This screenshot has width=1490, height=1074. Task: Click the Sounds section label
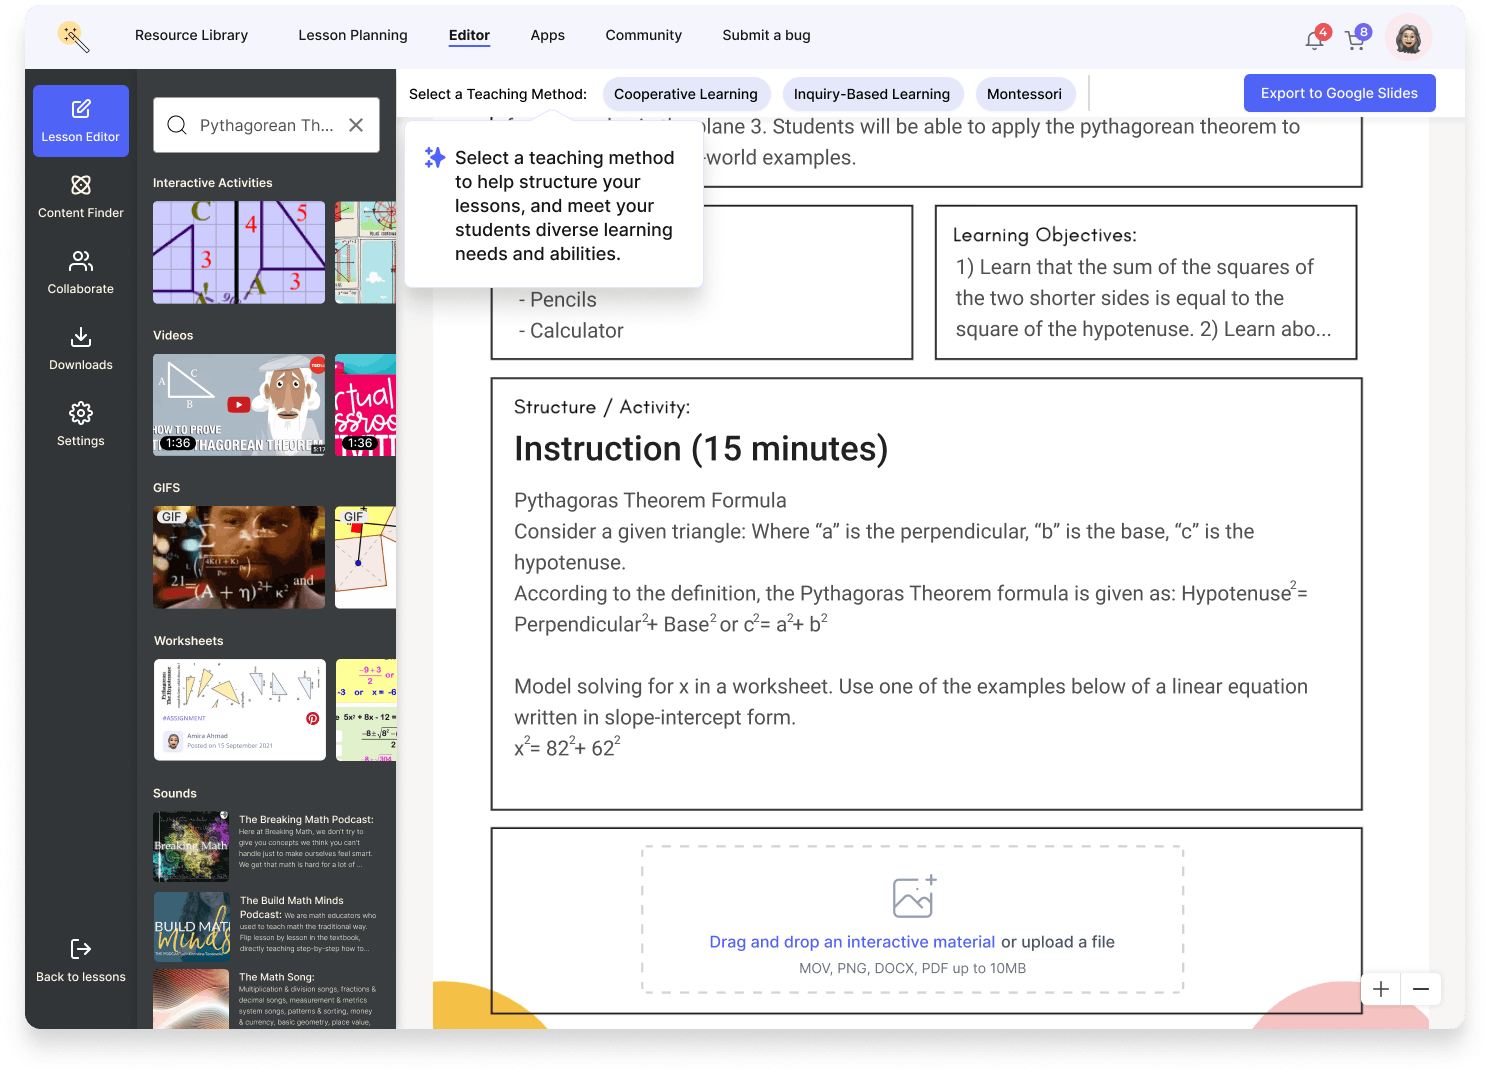(175, 793)
